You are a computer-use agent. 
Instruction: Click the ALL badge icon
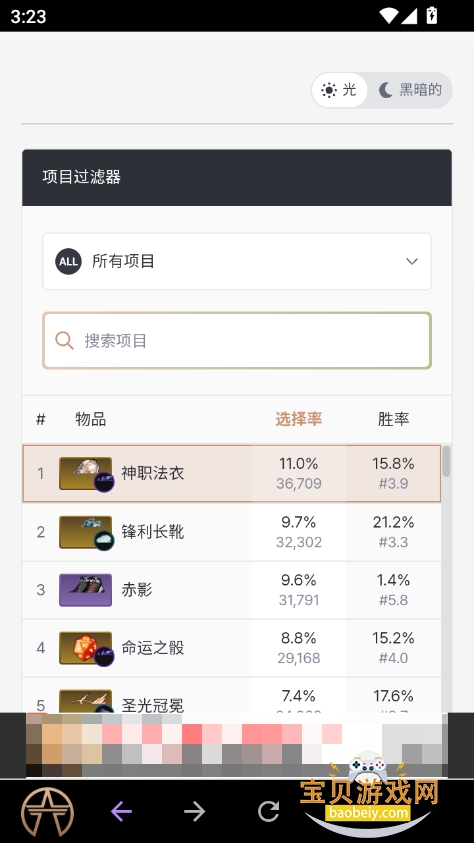pos(68,261)
